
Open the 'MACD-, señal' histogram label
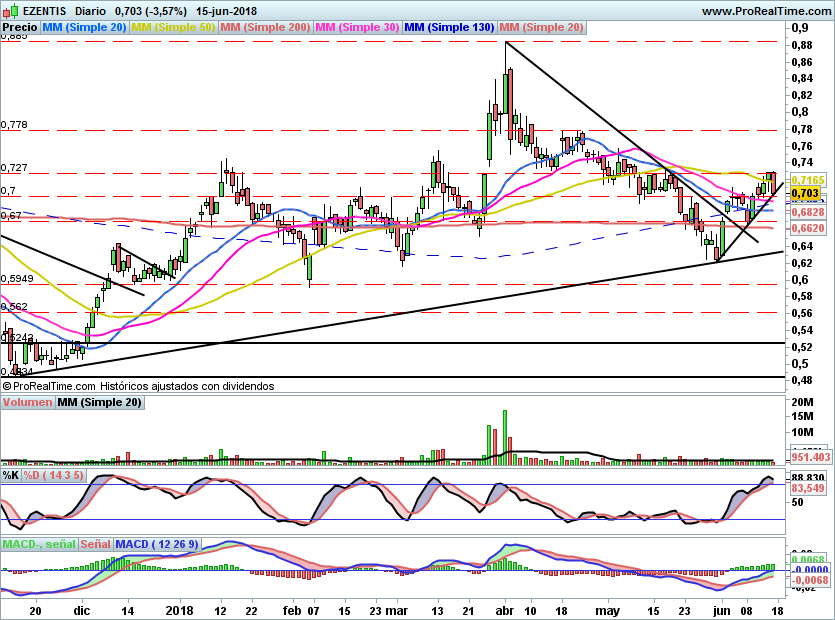39,544
